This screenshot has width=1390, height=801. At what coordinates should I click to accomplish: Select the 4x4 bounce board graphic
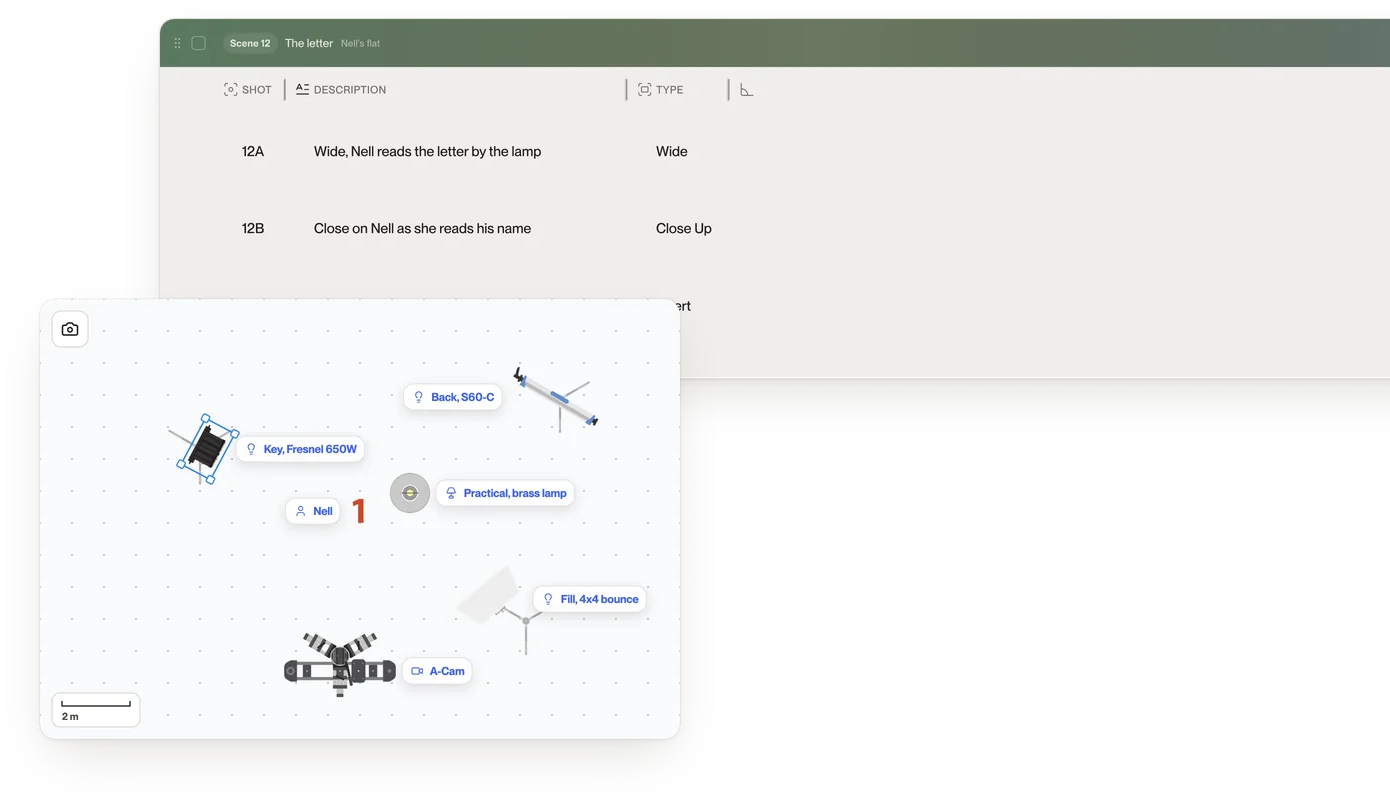pos(490,595)
